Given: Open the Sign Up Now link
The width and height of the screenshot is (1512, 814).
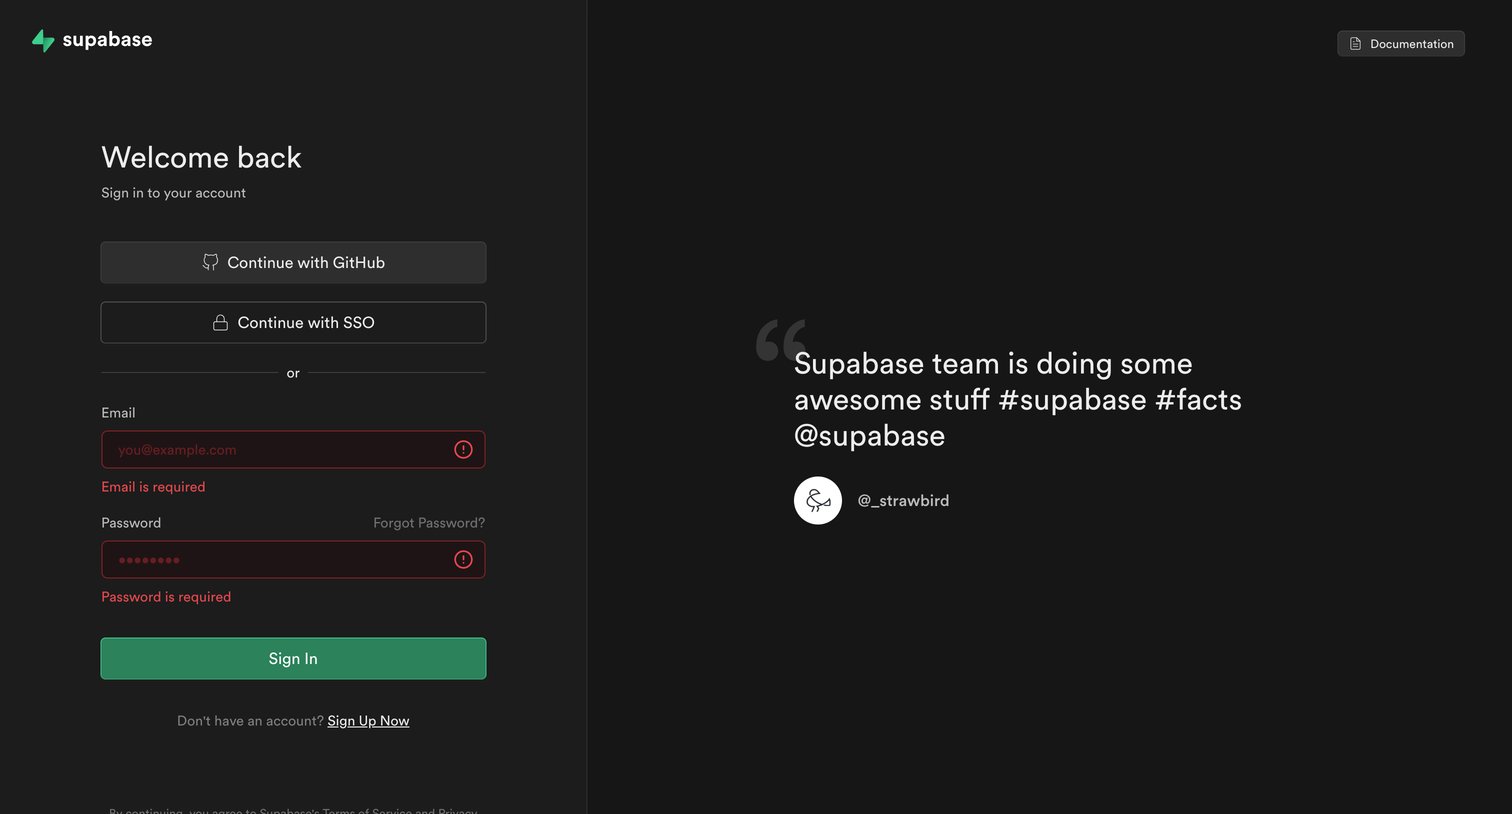Looking at the screenshot, I should [368, 721].
